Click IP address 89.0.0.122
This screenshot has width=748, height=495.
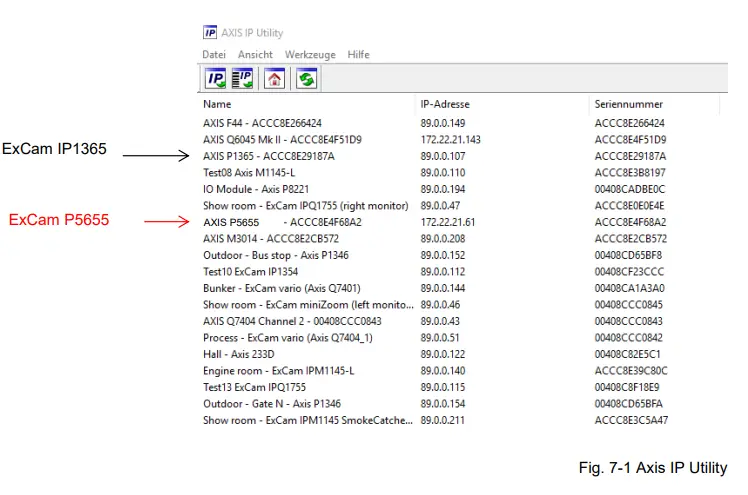pyautogui.click(x=443, y=354)
